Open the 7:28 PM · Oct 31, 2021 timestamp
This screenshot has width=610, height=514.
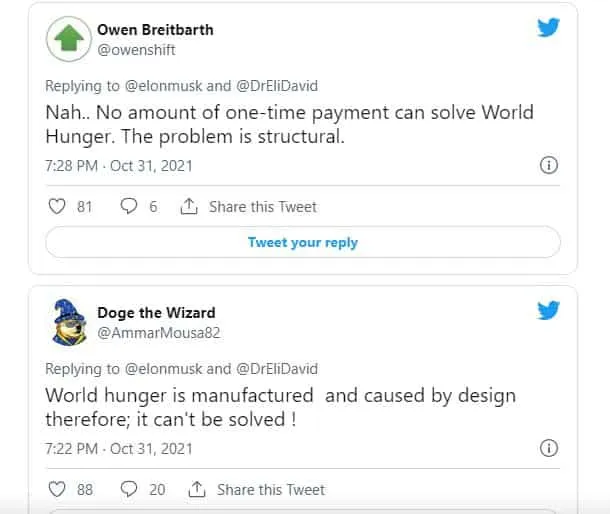click(119, 166)
